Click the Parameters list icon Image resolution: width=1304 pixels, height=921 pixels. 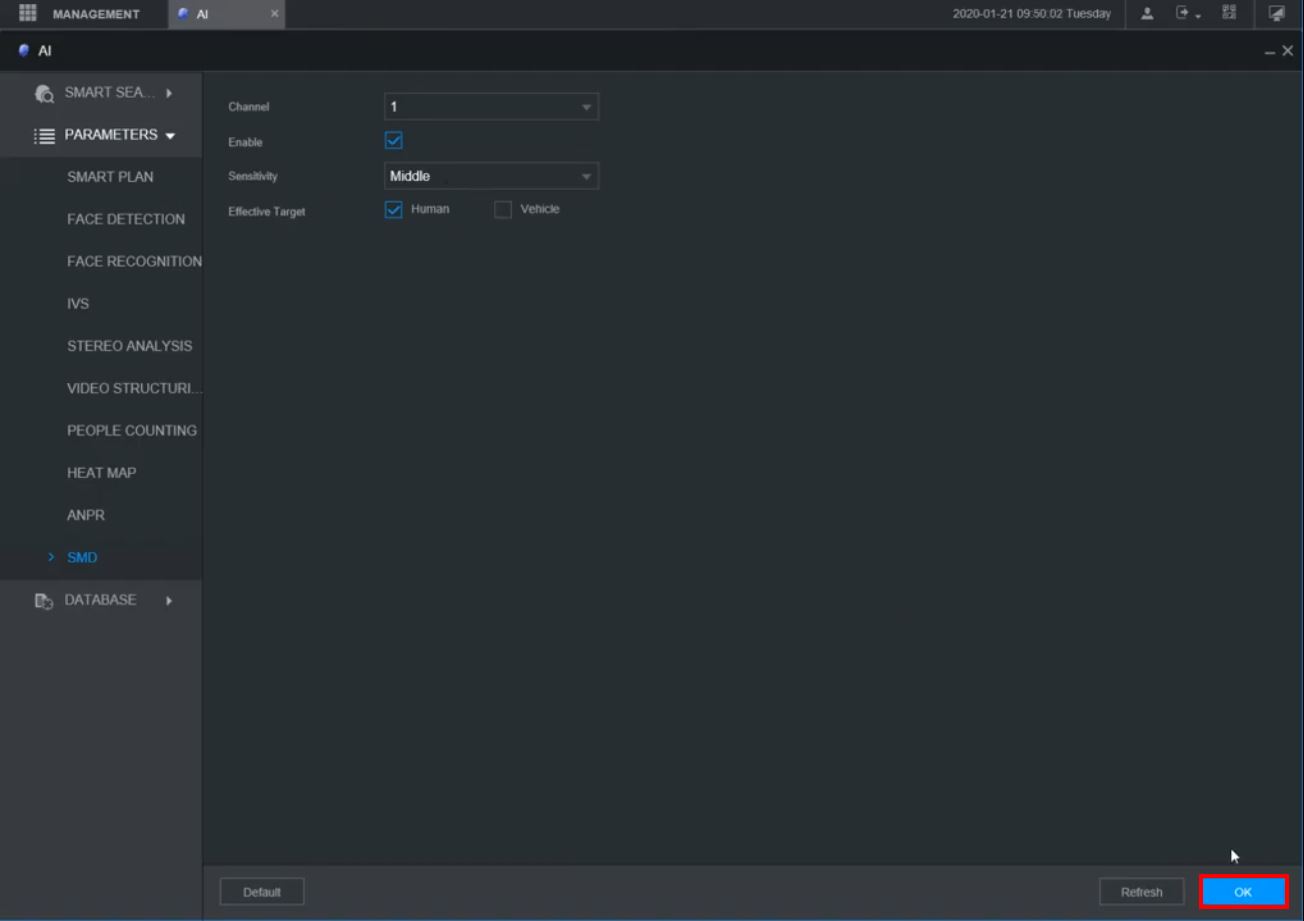coord(44,135)
